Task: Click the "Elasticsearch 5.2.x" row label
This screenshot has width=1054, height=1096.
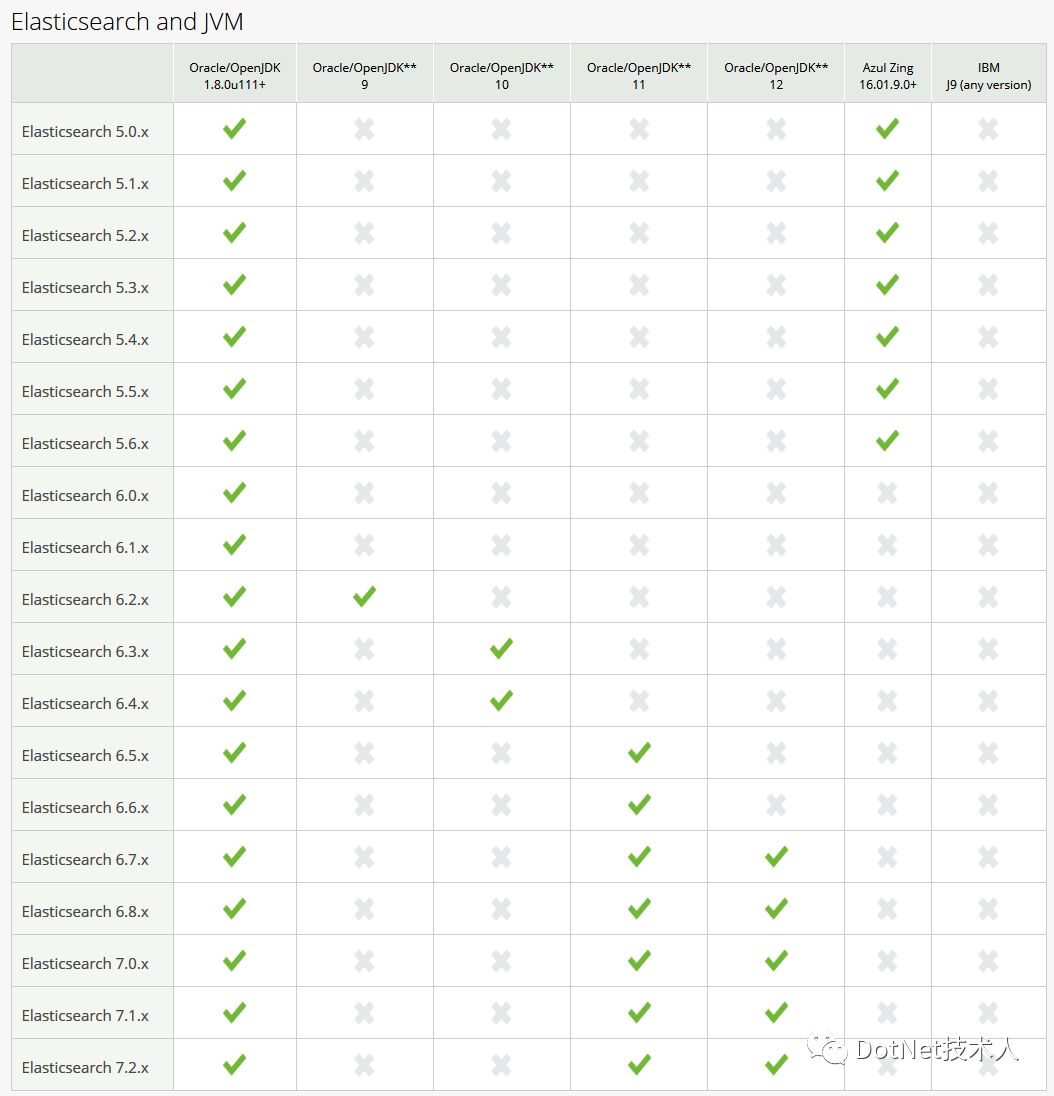Action: pos(85,236)
